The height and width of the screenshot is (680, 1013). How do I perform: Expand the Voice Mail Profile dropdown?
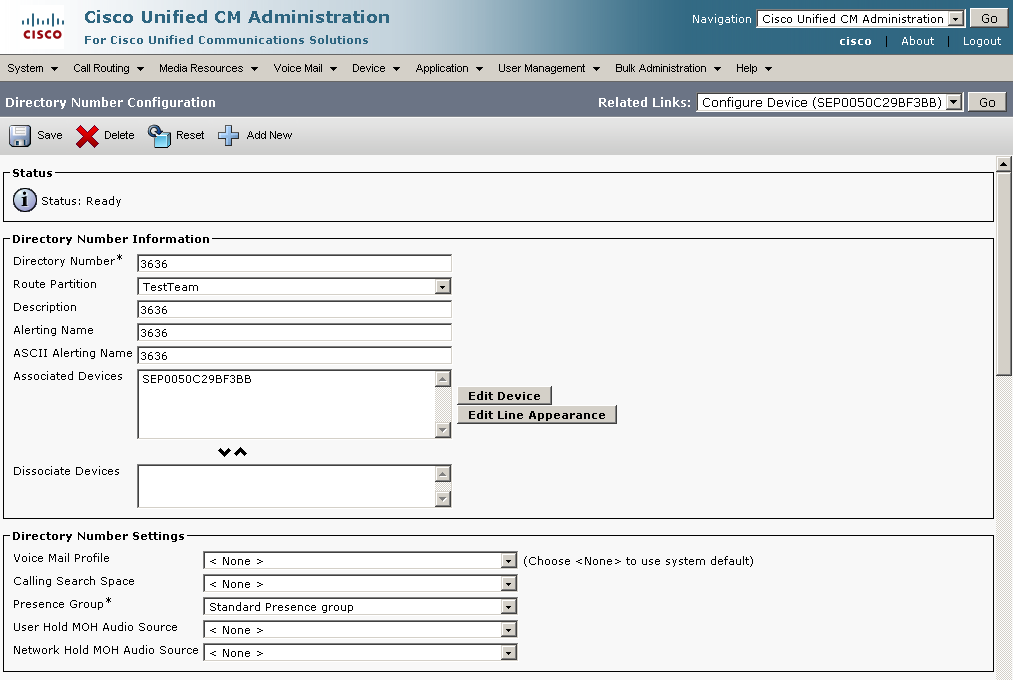[509, 561]
